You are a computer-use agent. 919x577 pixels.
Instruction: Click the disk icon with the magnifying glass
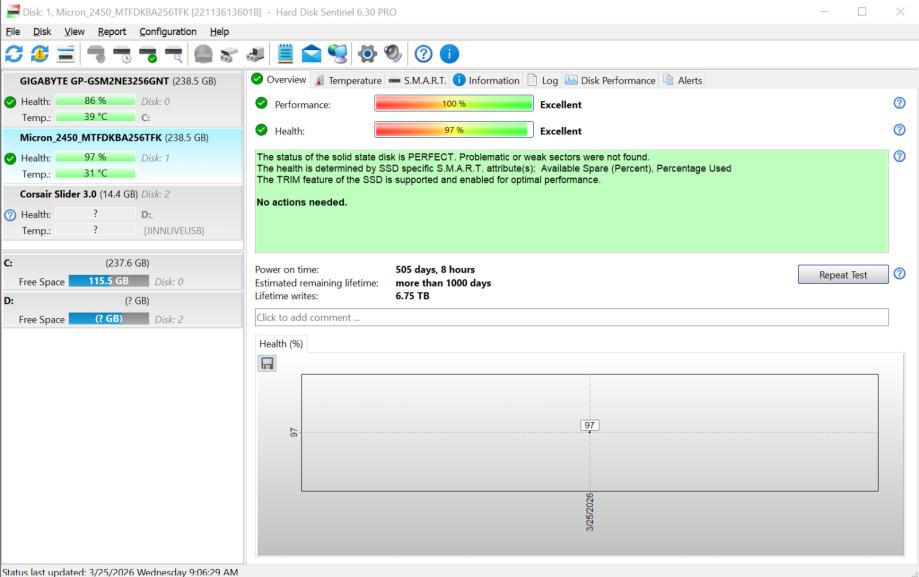tap(173, 54)
